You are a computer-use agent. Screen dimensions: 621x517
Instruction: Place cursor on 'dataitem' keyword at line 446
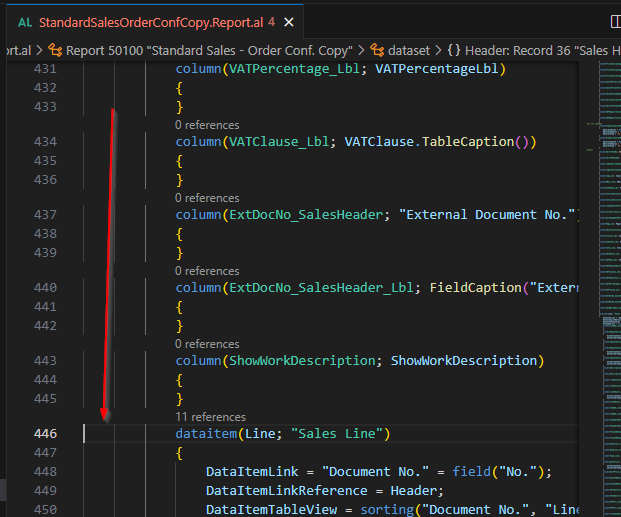pos(205,434)
